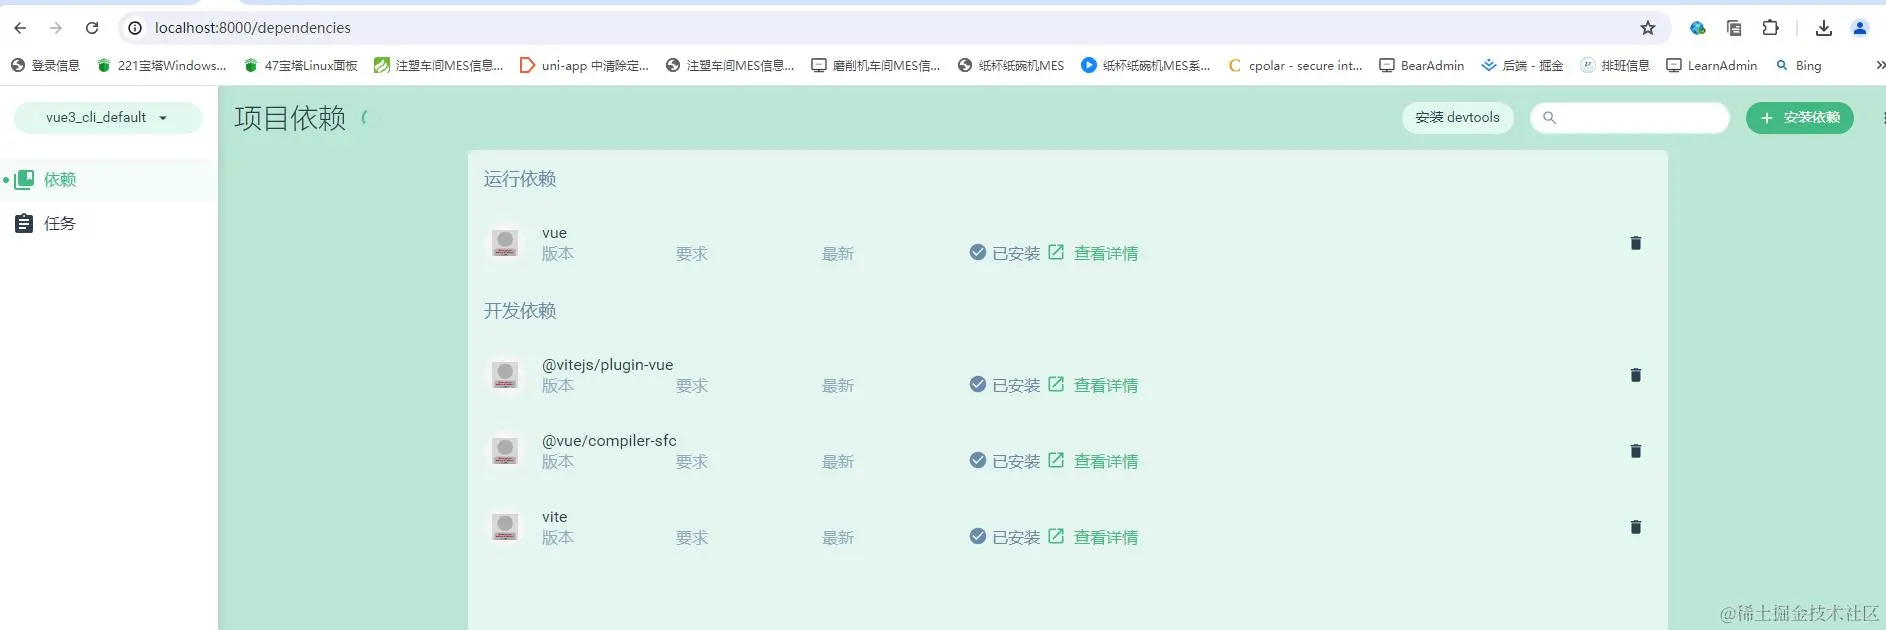Screen dimensions: 1886x630
Task: Reload the page with refresh icon
Action: [92, 28]
